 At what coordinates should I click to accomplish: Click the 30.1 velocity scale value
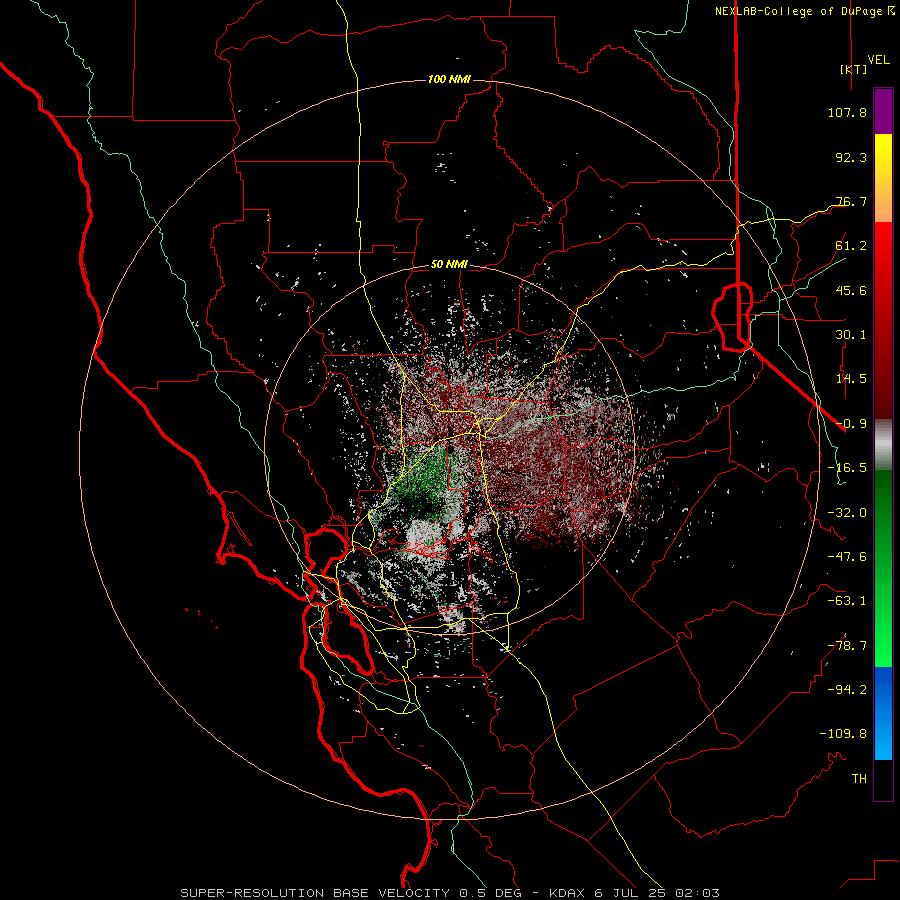(851, 335)
